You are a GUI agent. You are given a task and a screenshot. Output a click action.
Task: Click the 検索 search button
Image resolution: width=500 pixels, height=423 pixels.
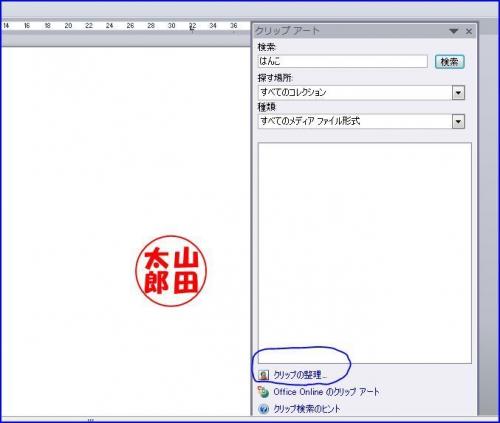tap(449, 62)
